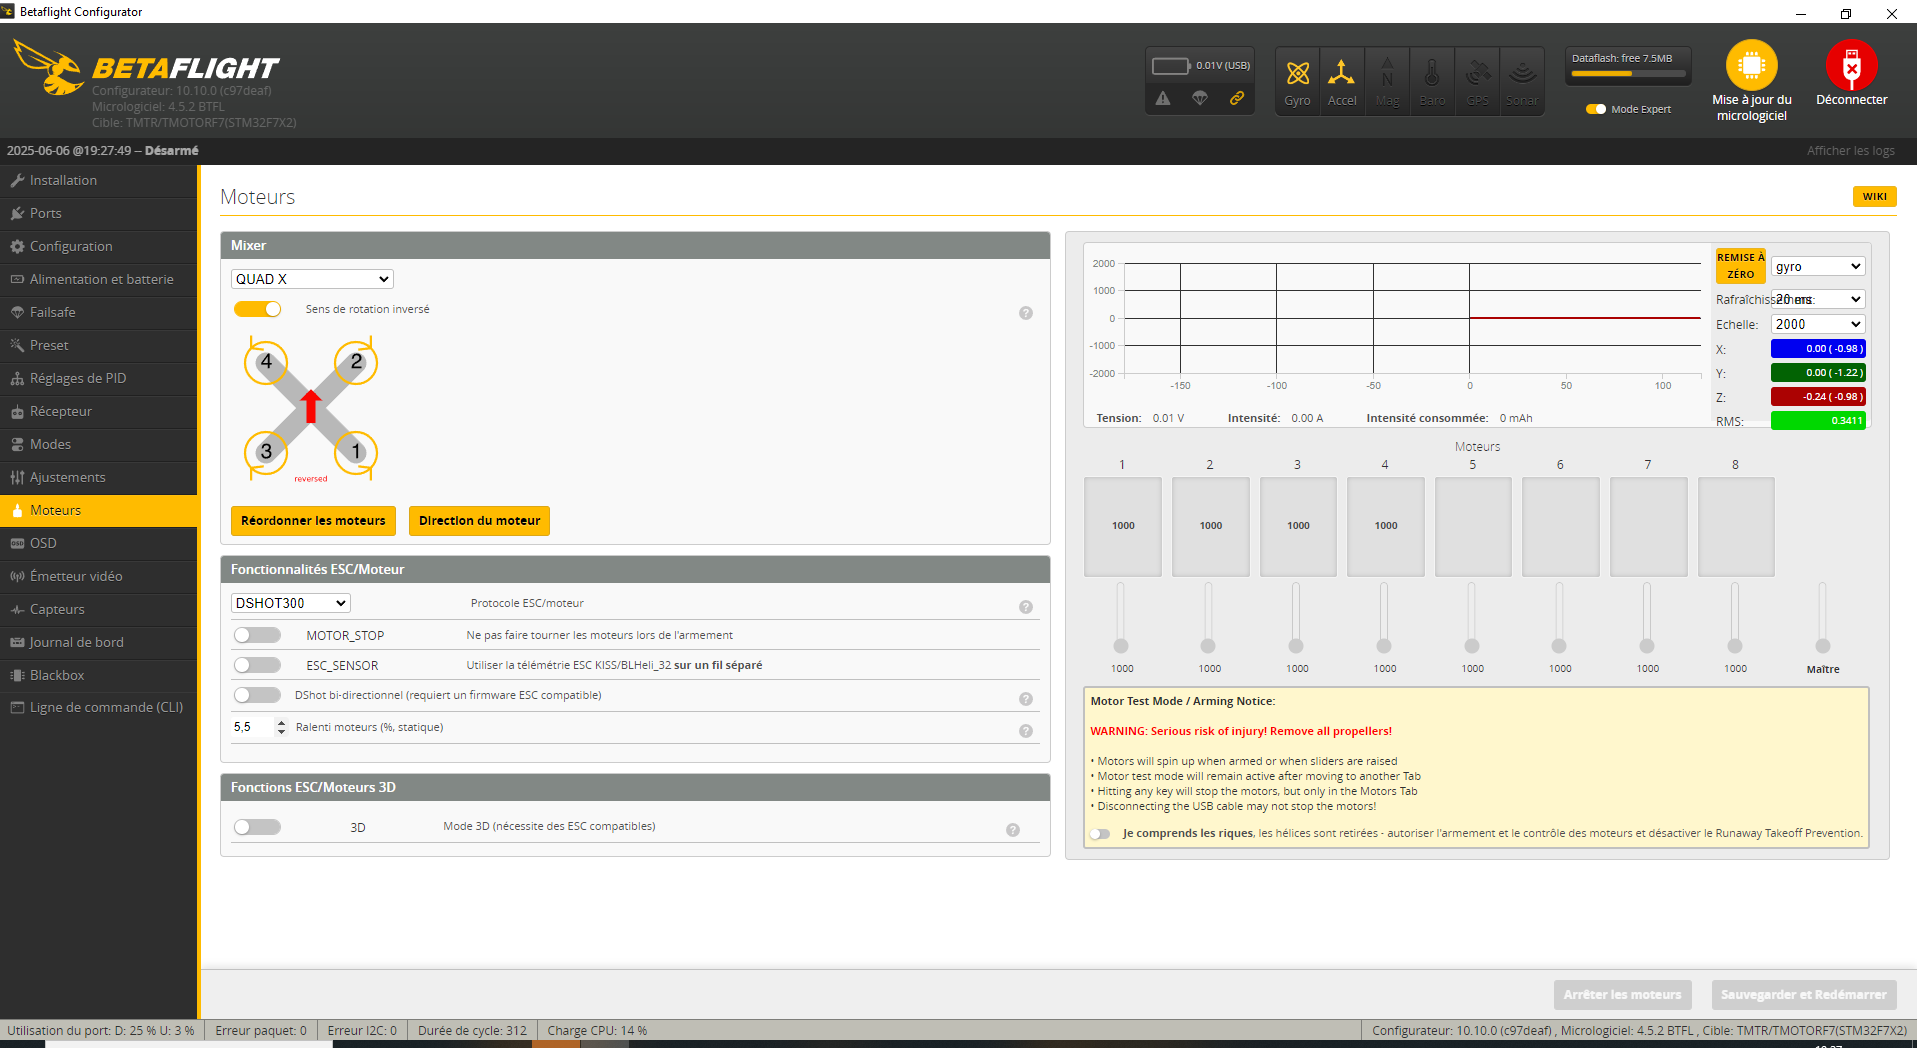The width and height of the screenshot is (1917, 1048).
Task: Click the Ralenti moteurs value field
Action: click(252, 727)
